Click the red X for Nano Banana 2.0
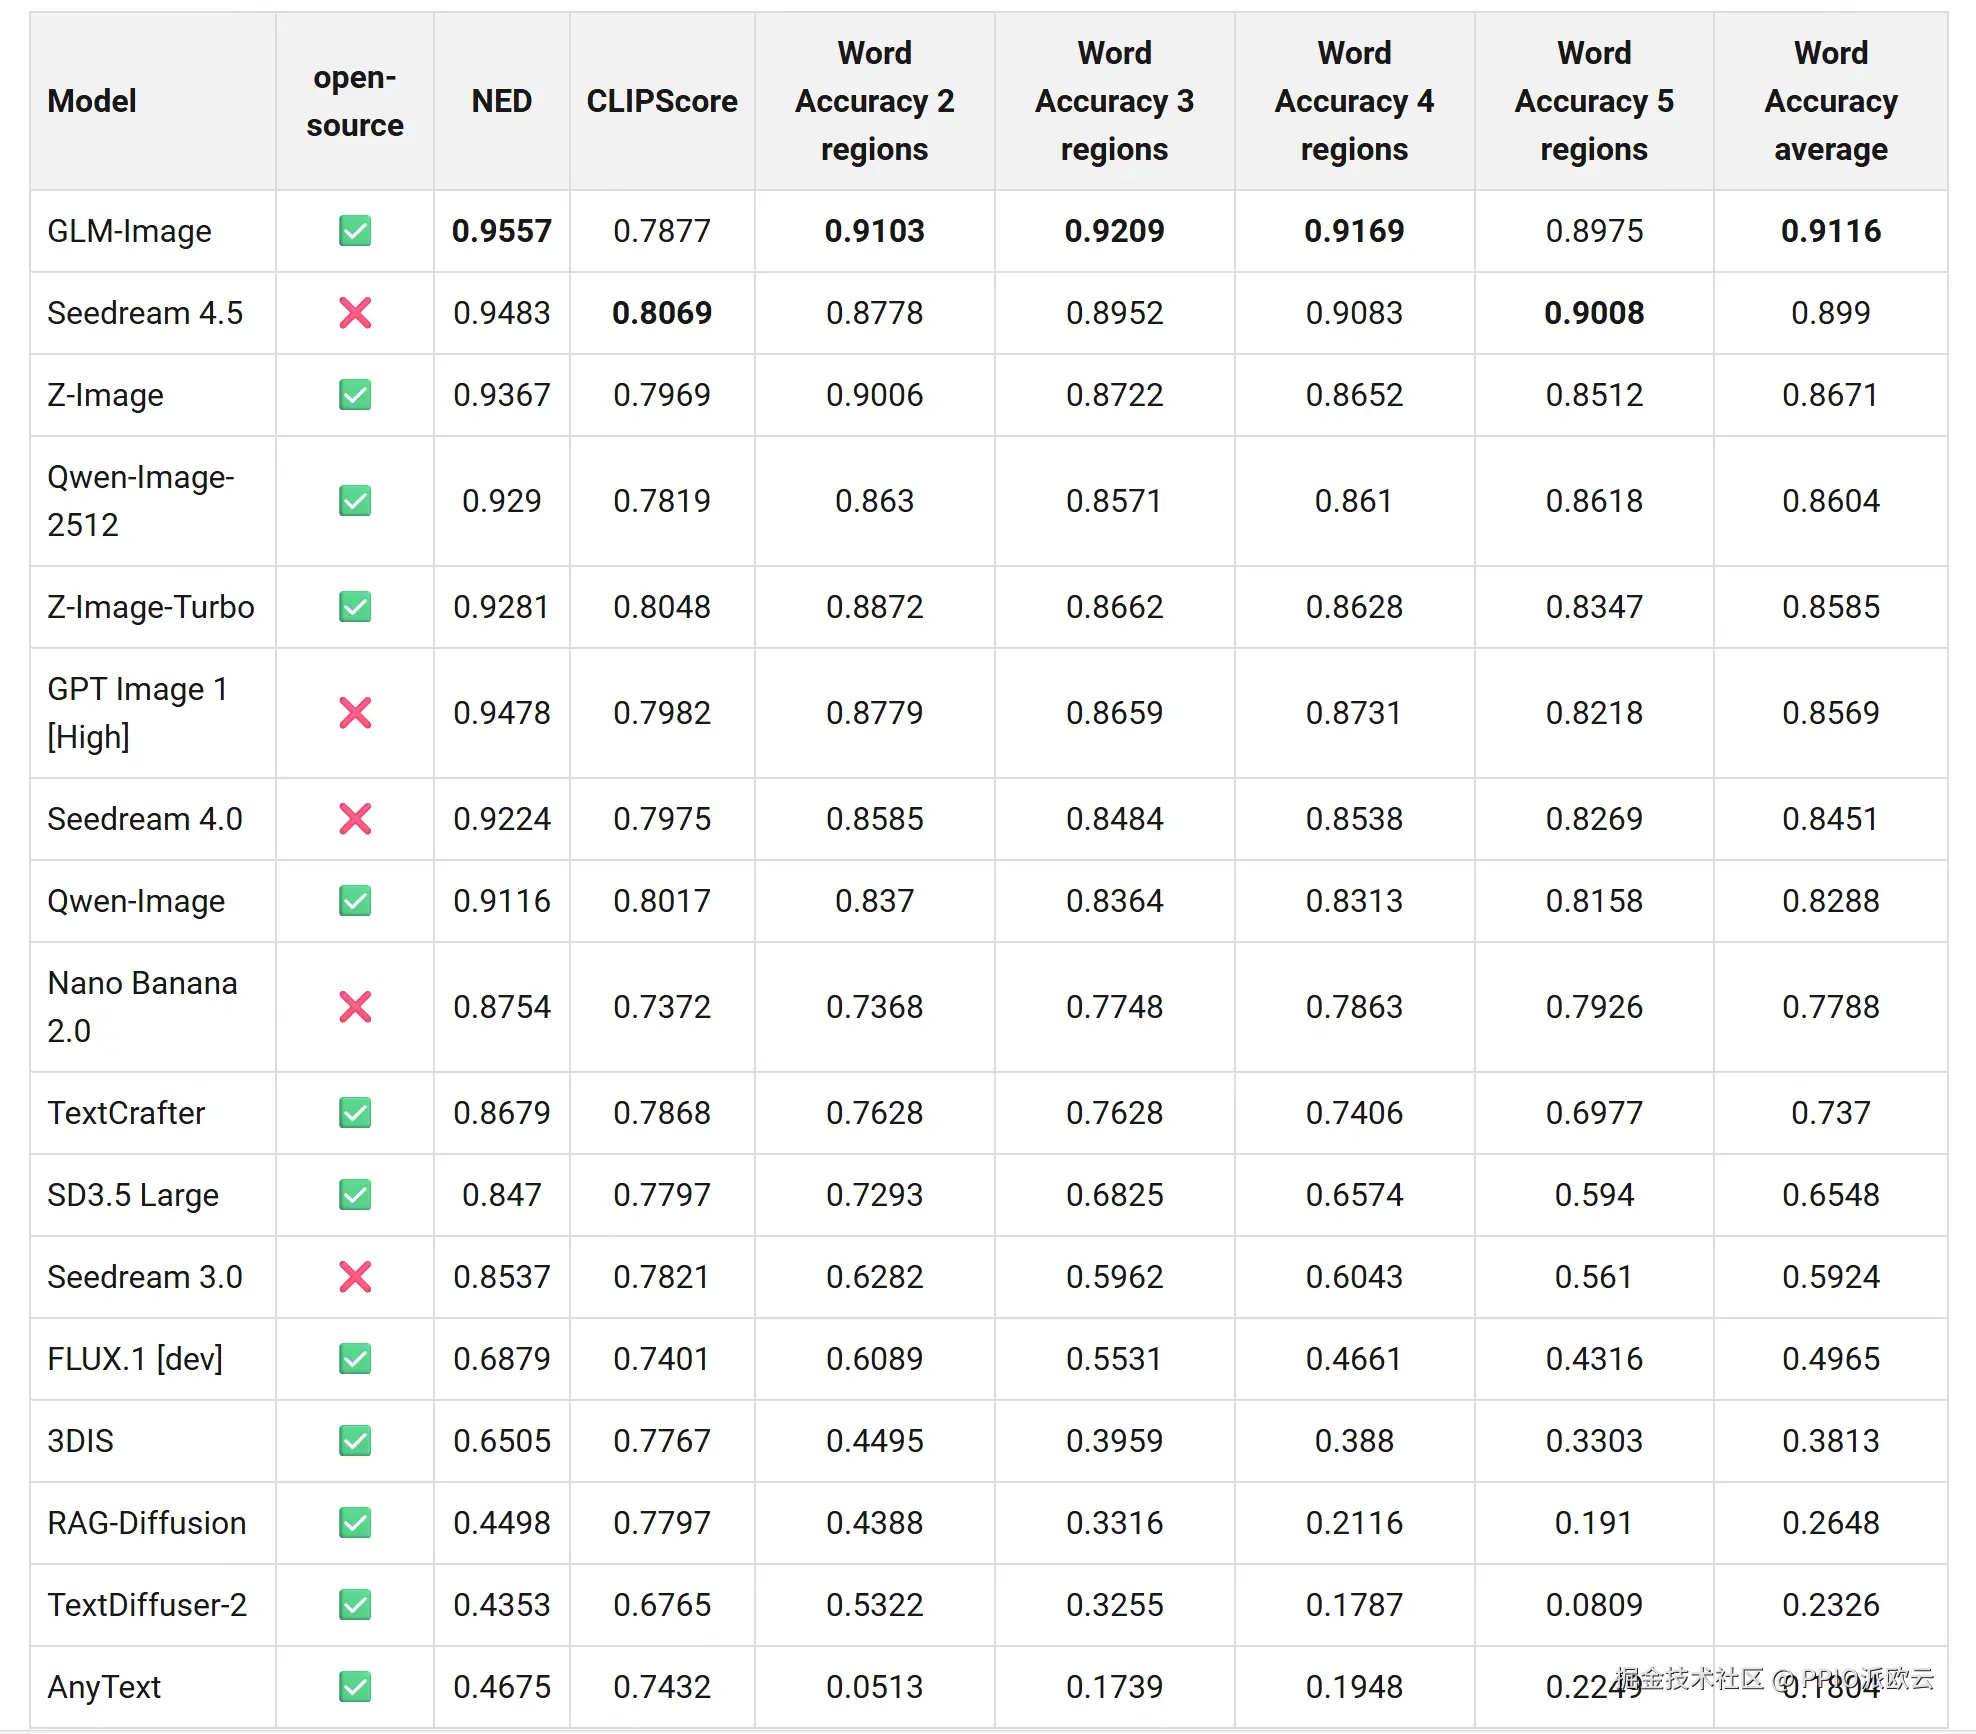The width and height of the screenshot is (1976, 1734). point(355,1007)
